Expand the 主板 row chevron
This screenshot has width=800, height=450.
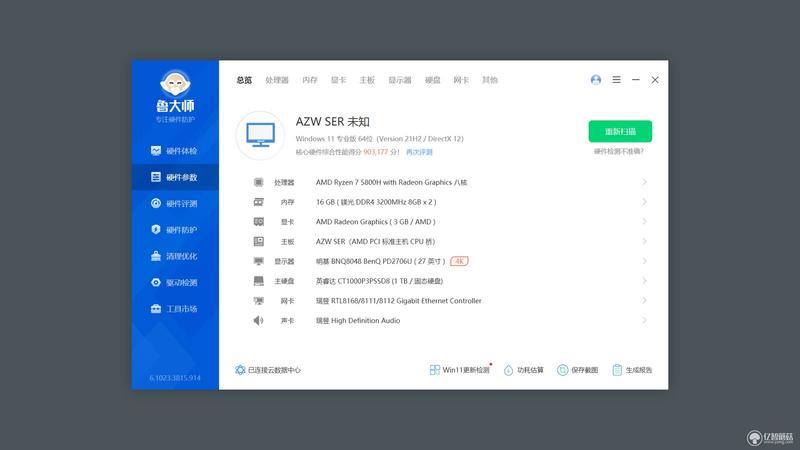coord(644,241)
